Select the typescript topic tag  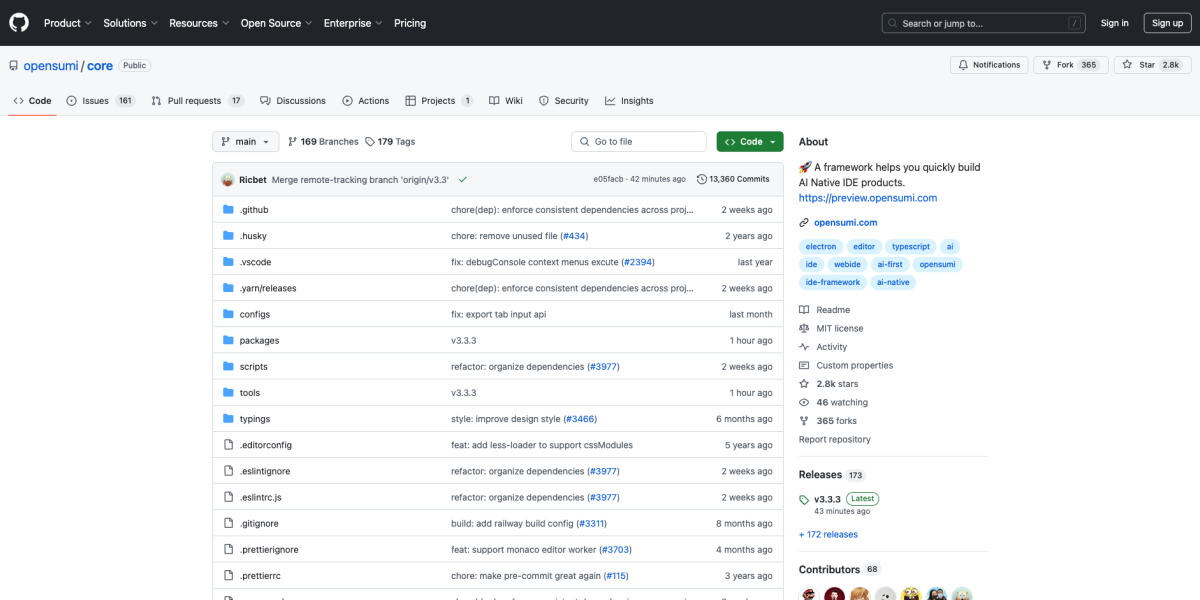910,246
